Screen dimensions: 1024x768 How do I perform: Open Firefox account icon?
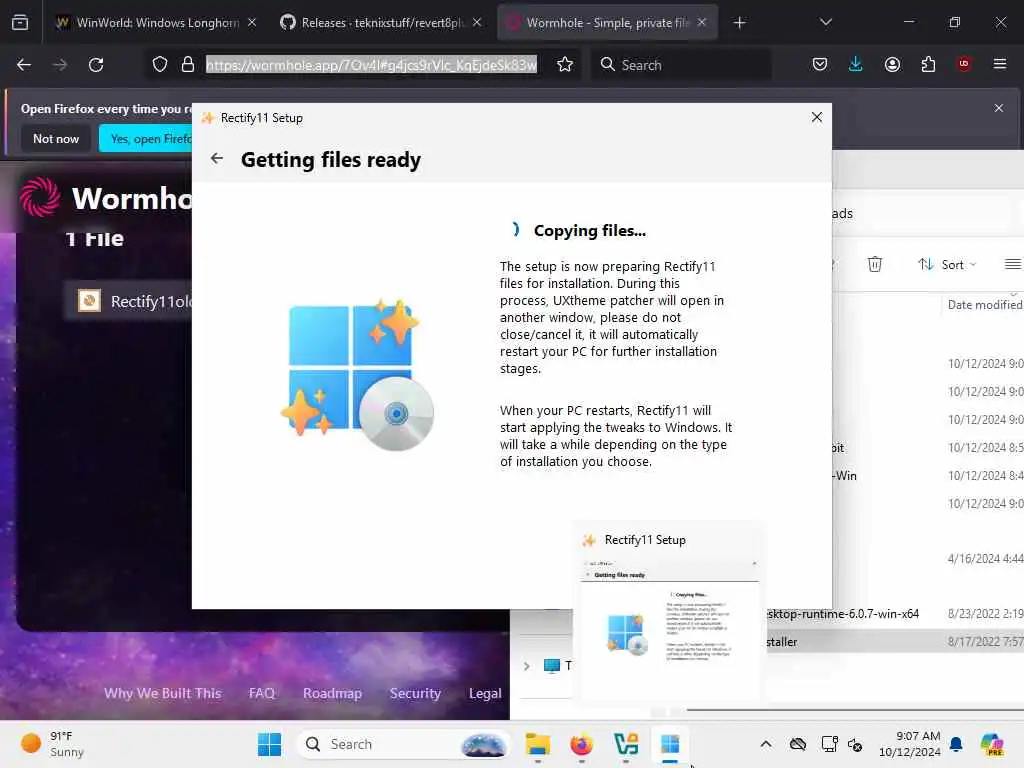[892, 65]
